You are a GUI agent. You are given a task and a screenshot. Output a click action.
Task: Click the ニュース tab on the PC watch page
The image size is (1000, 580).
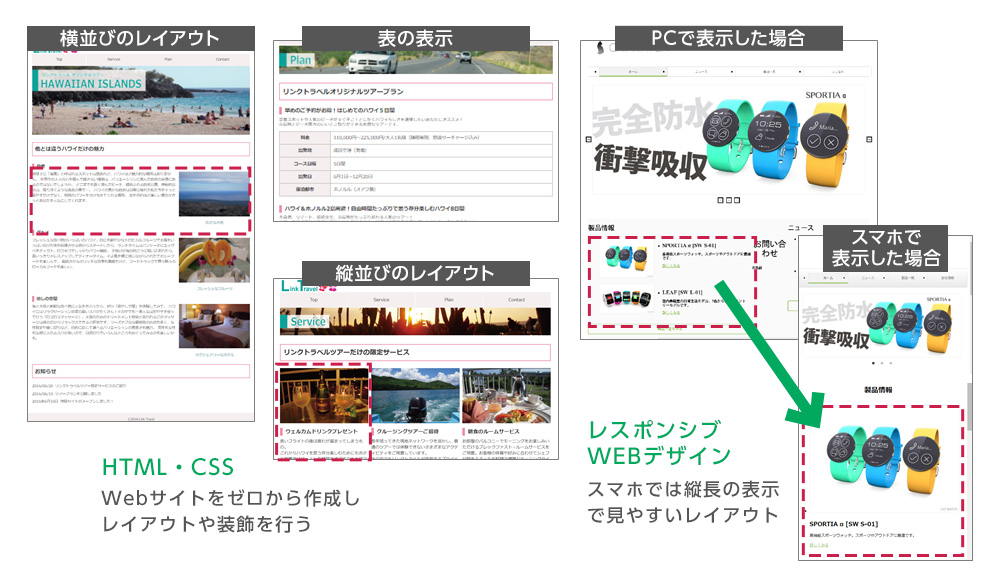pos(701,71)
